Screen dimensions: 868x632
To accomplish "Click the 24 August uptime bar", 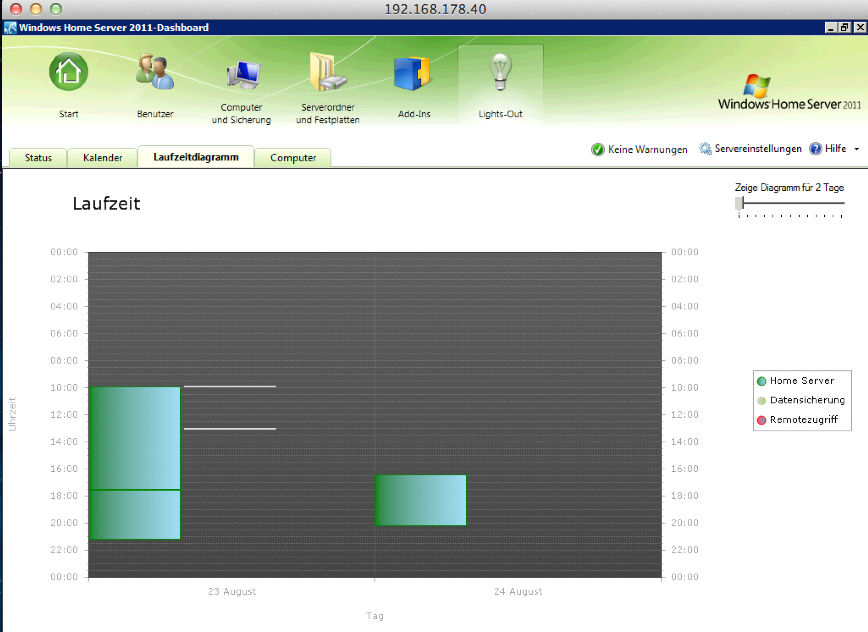I will tap(421, 500).
